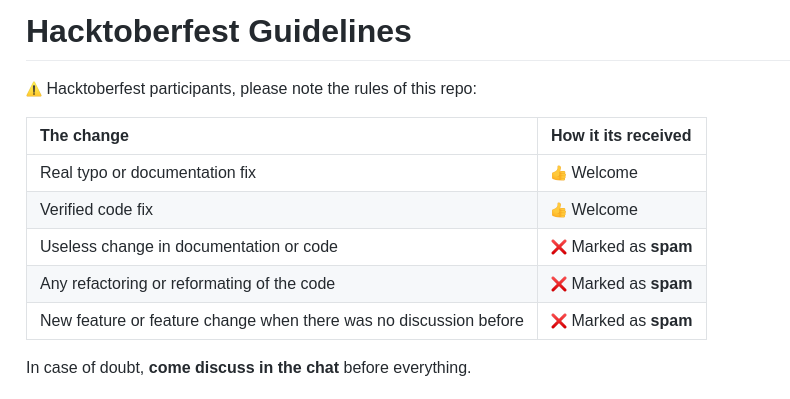The width and height of the screenshot is (790, 399).
Task: Click 'How it its received' column header
Action: 621,136
